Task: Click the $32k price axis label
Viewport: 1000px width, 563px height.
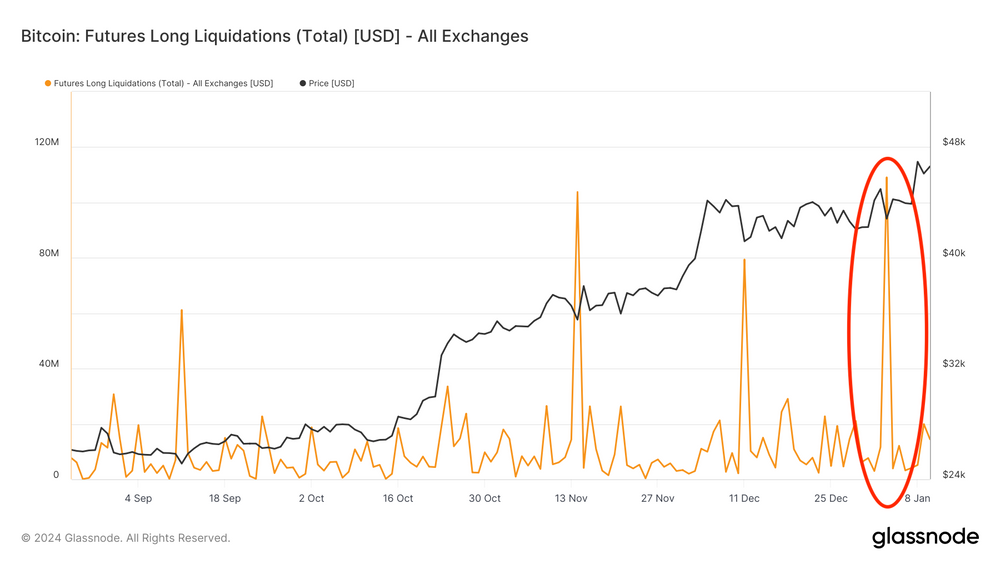Action: 954,364
